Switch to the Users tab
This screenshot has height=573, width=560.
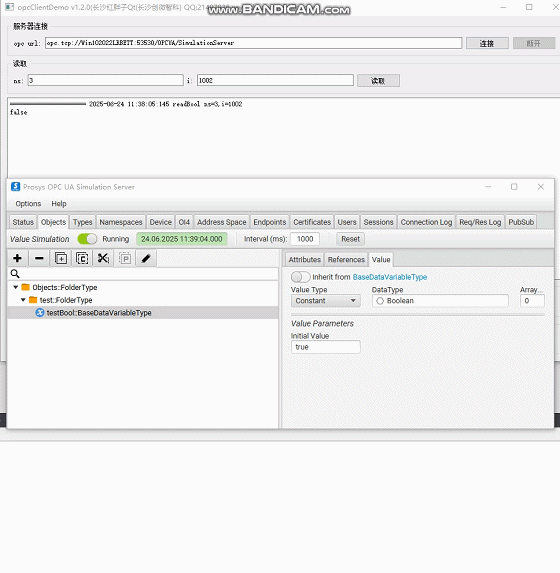(347, 222)
